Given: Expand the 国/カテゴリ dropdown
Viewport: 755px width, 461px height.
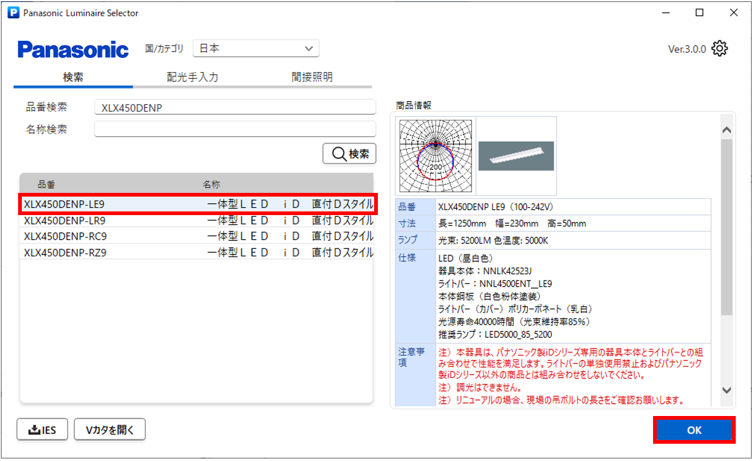Looking at the screenshot, I should pyautogui.click(x=256, y=48).
